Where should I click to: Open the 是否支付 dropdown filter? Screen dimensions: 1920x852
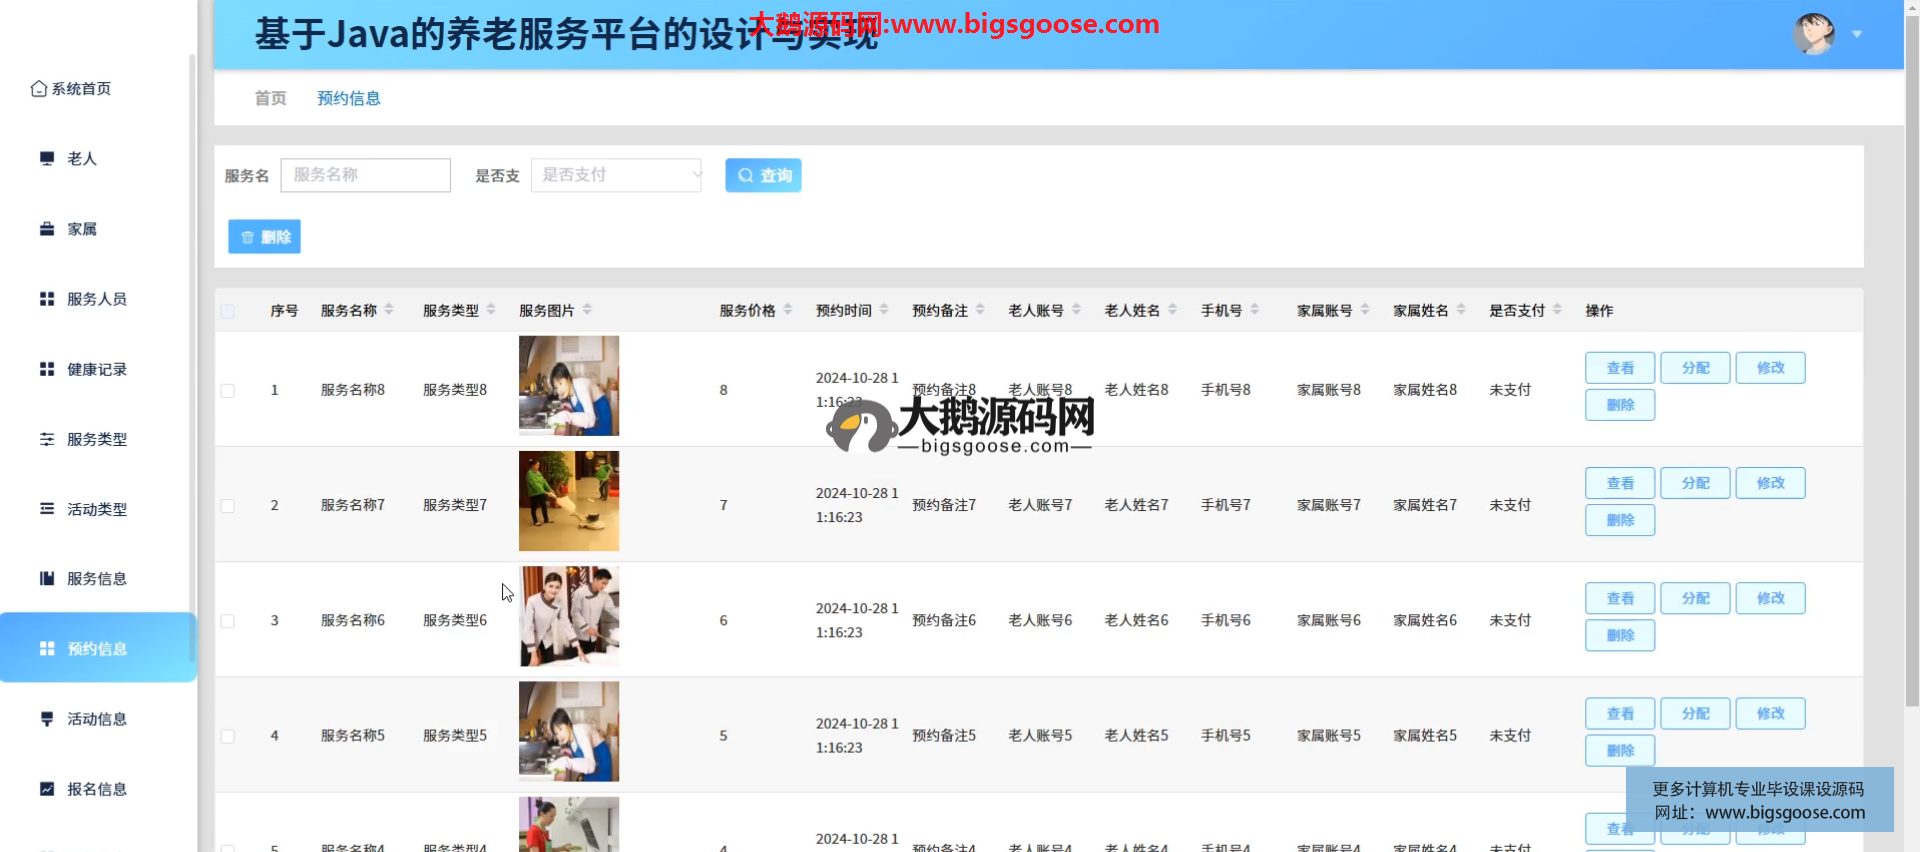(x=616, y=175)
